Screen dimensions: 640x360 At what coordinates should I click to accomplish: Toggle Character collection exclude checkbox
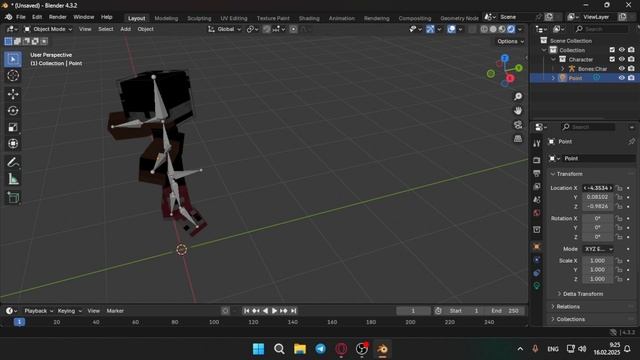612,59
